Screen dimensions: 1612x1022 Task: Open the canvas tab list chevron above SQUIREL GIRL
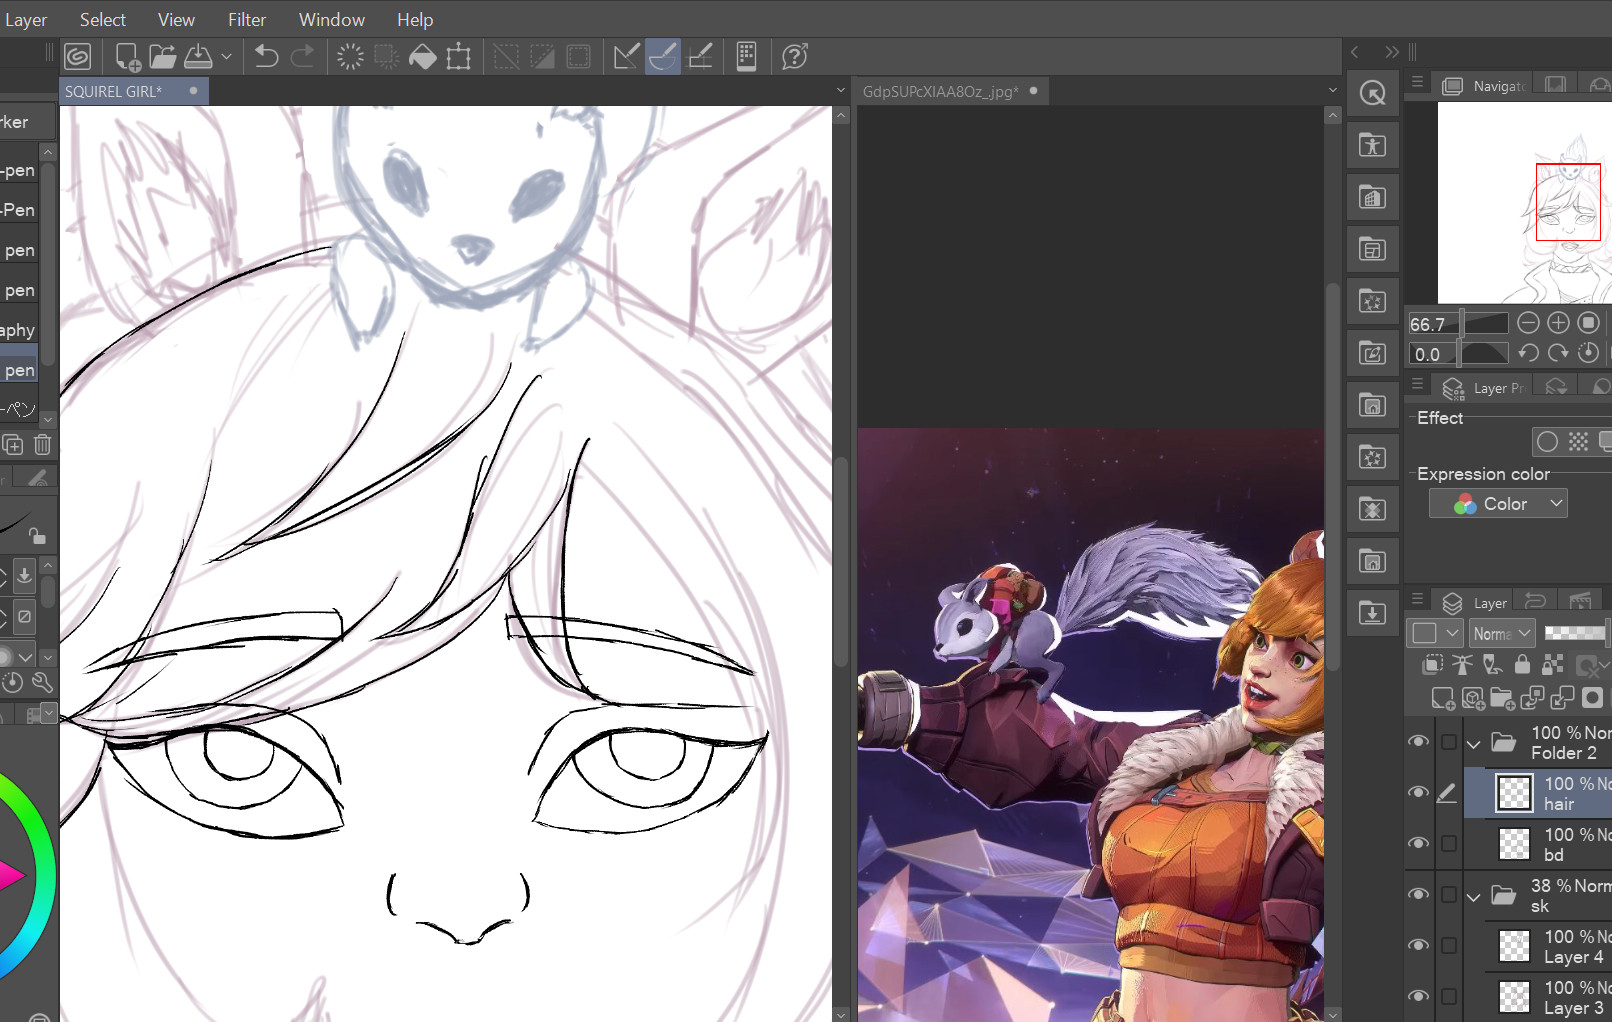tap(841, 90)
